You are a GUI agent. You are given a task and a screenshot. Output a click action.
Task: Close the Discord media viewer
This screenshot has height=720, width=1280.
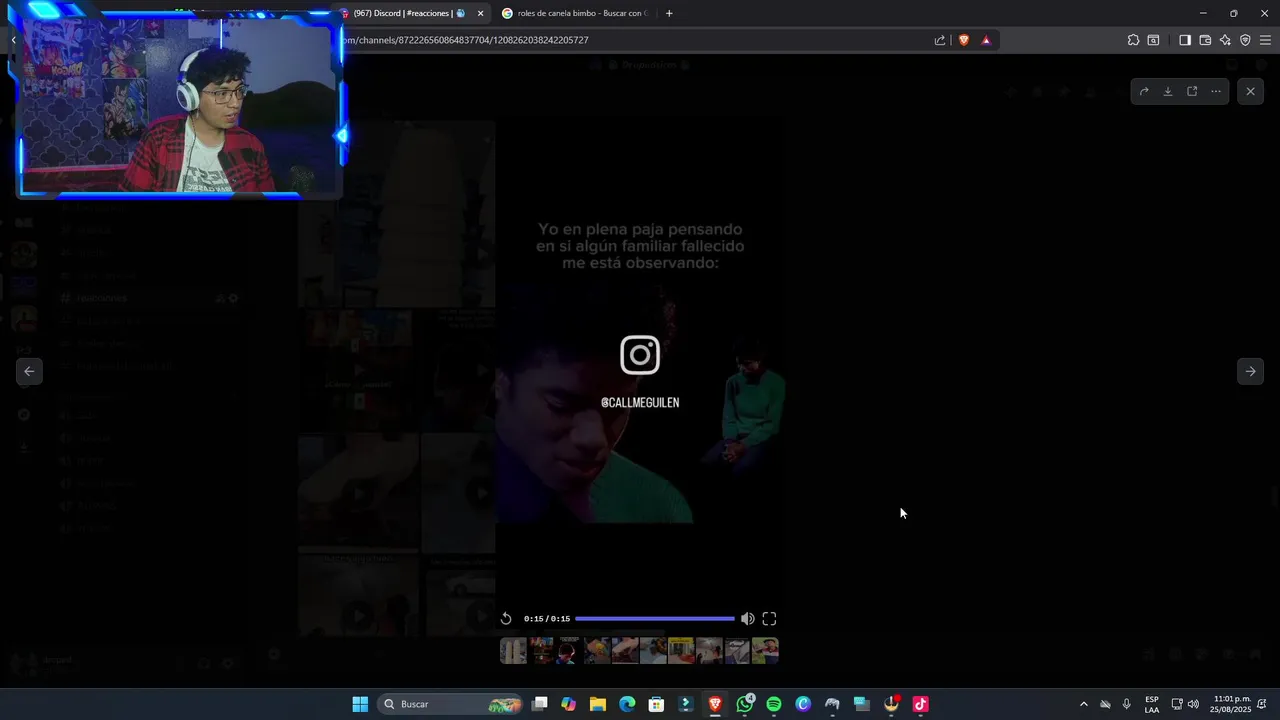point(1250,91)
